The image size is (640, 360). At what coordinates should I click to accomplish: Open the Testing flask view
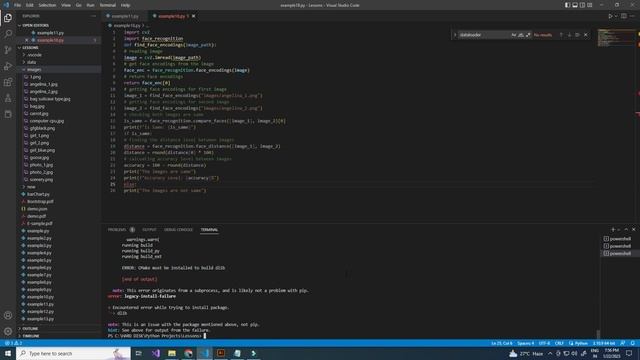tap(8, 98)
